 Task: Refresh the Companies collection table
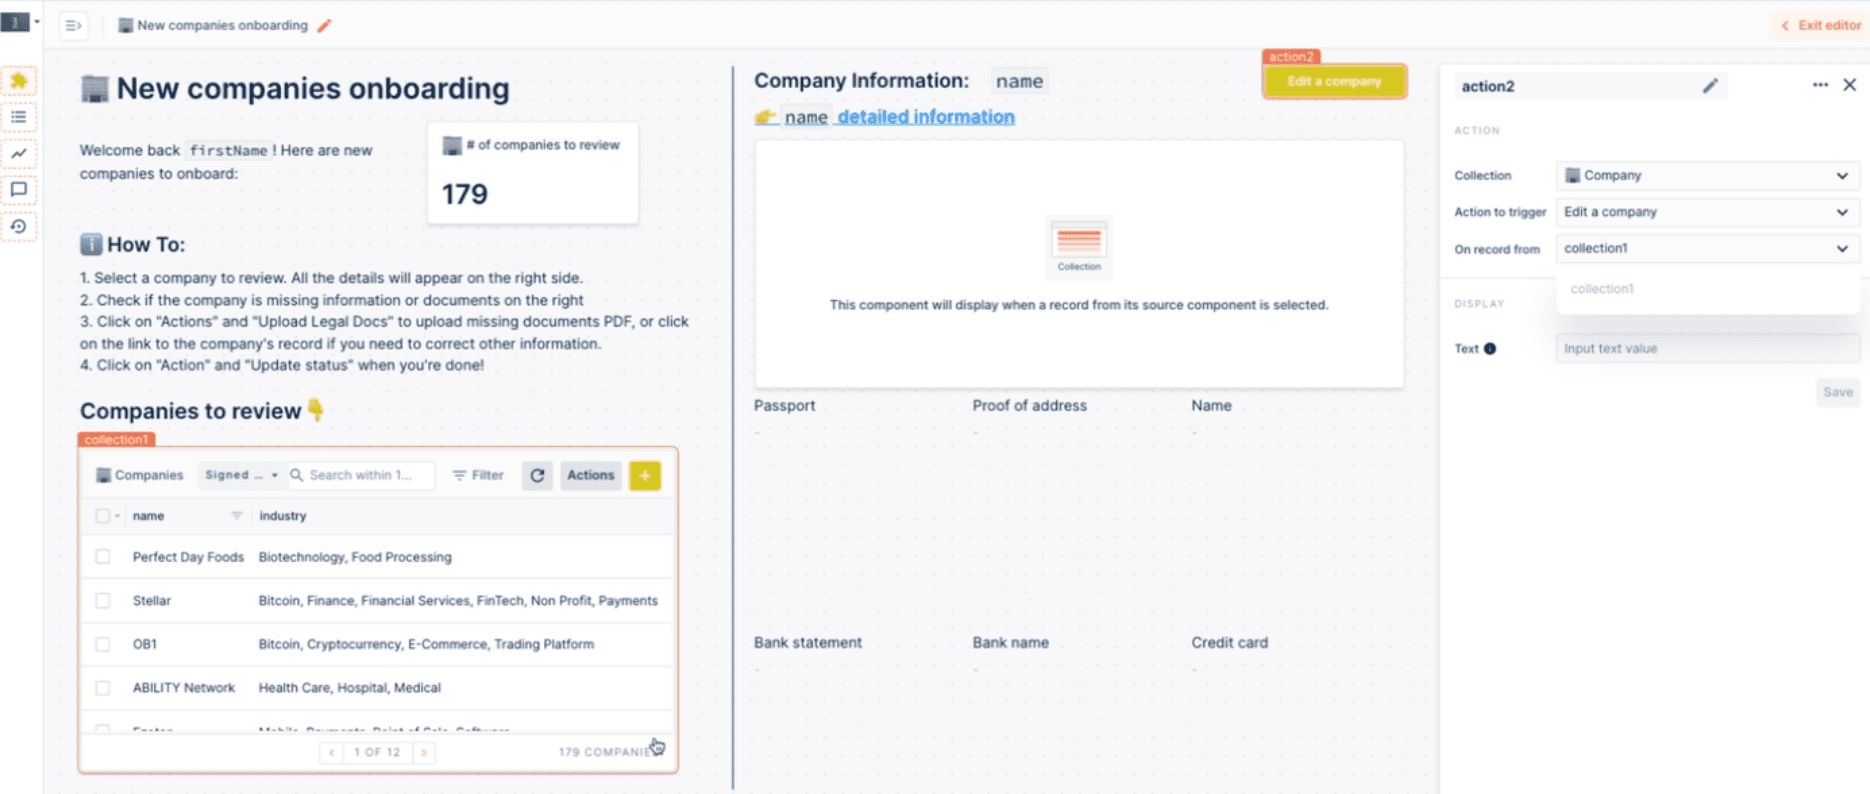click(537, 476)
